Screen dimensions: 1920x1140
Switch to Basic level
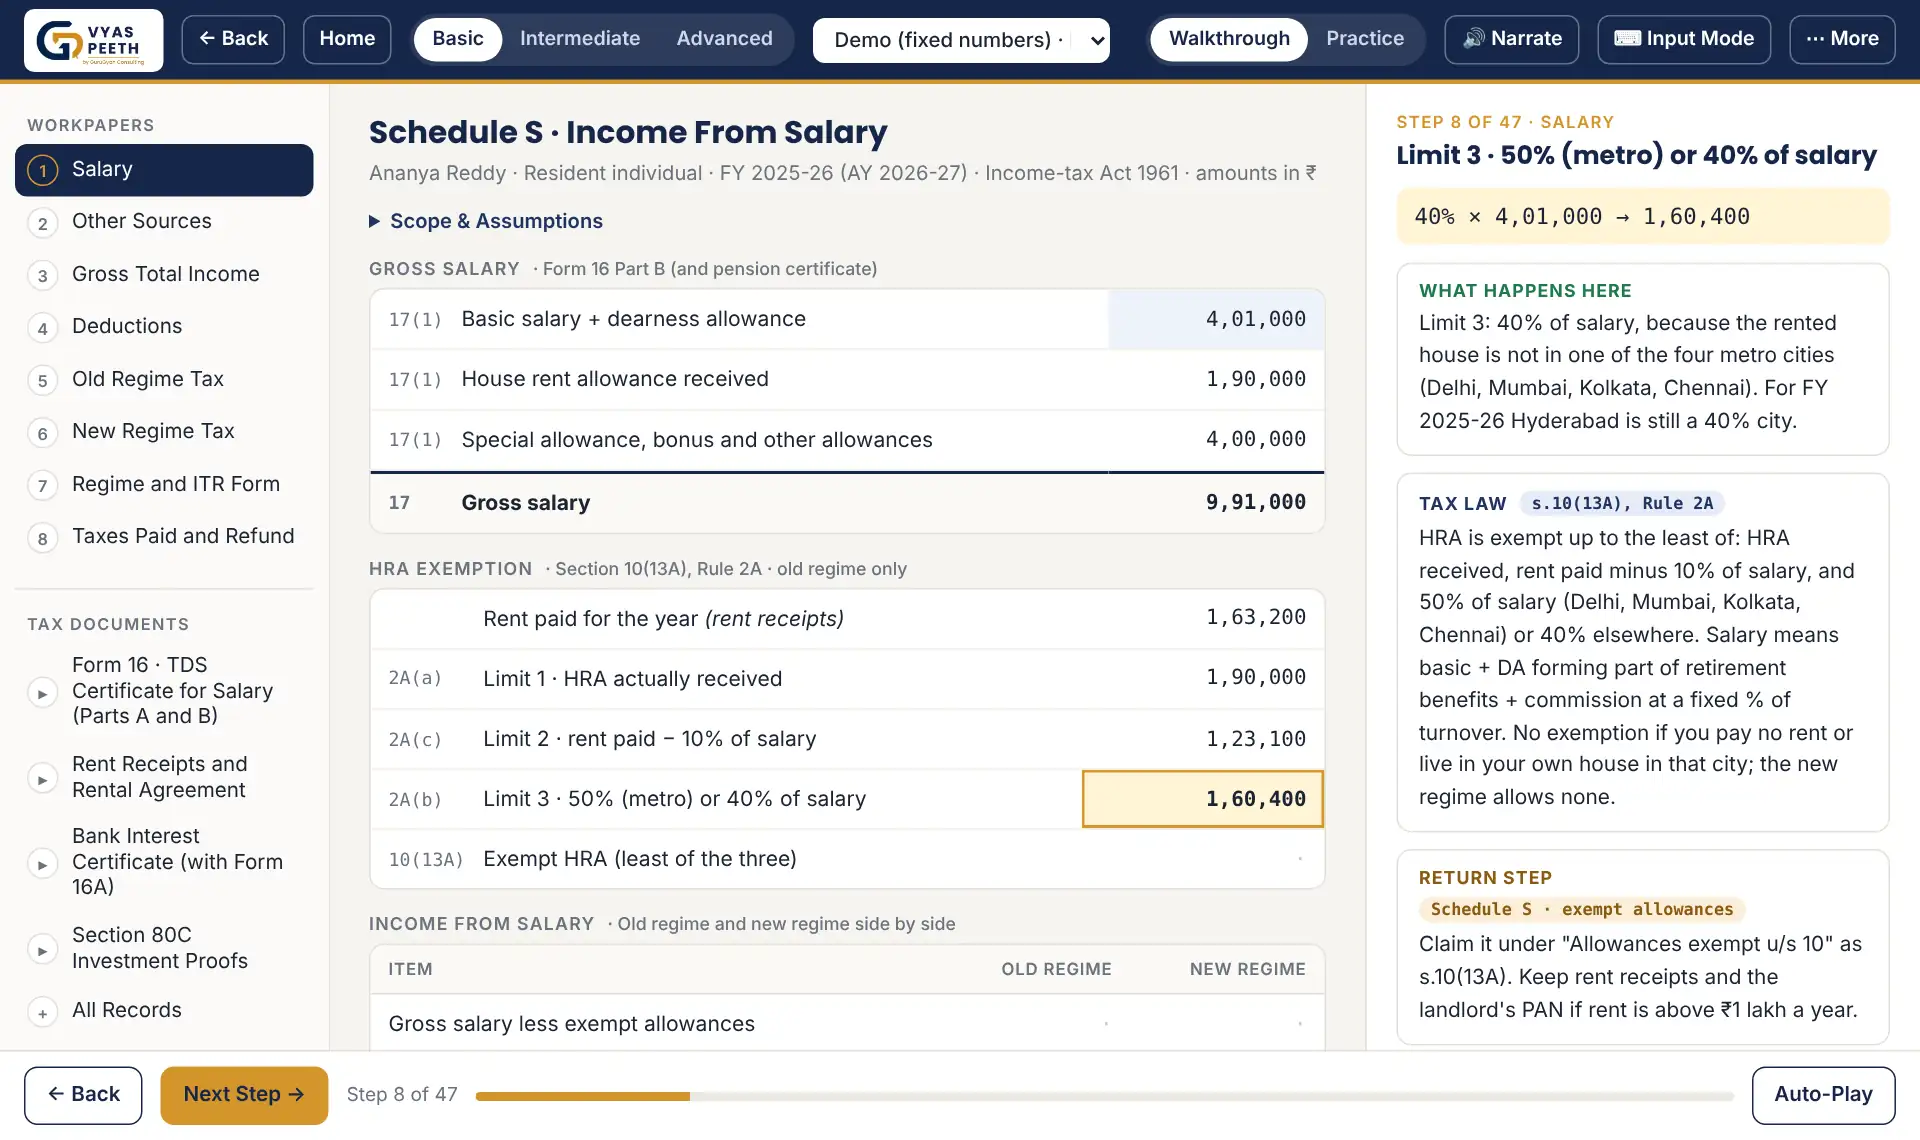click(458, 39)
